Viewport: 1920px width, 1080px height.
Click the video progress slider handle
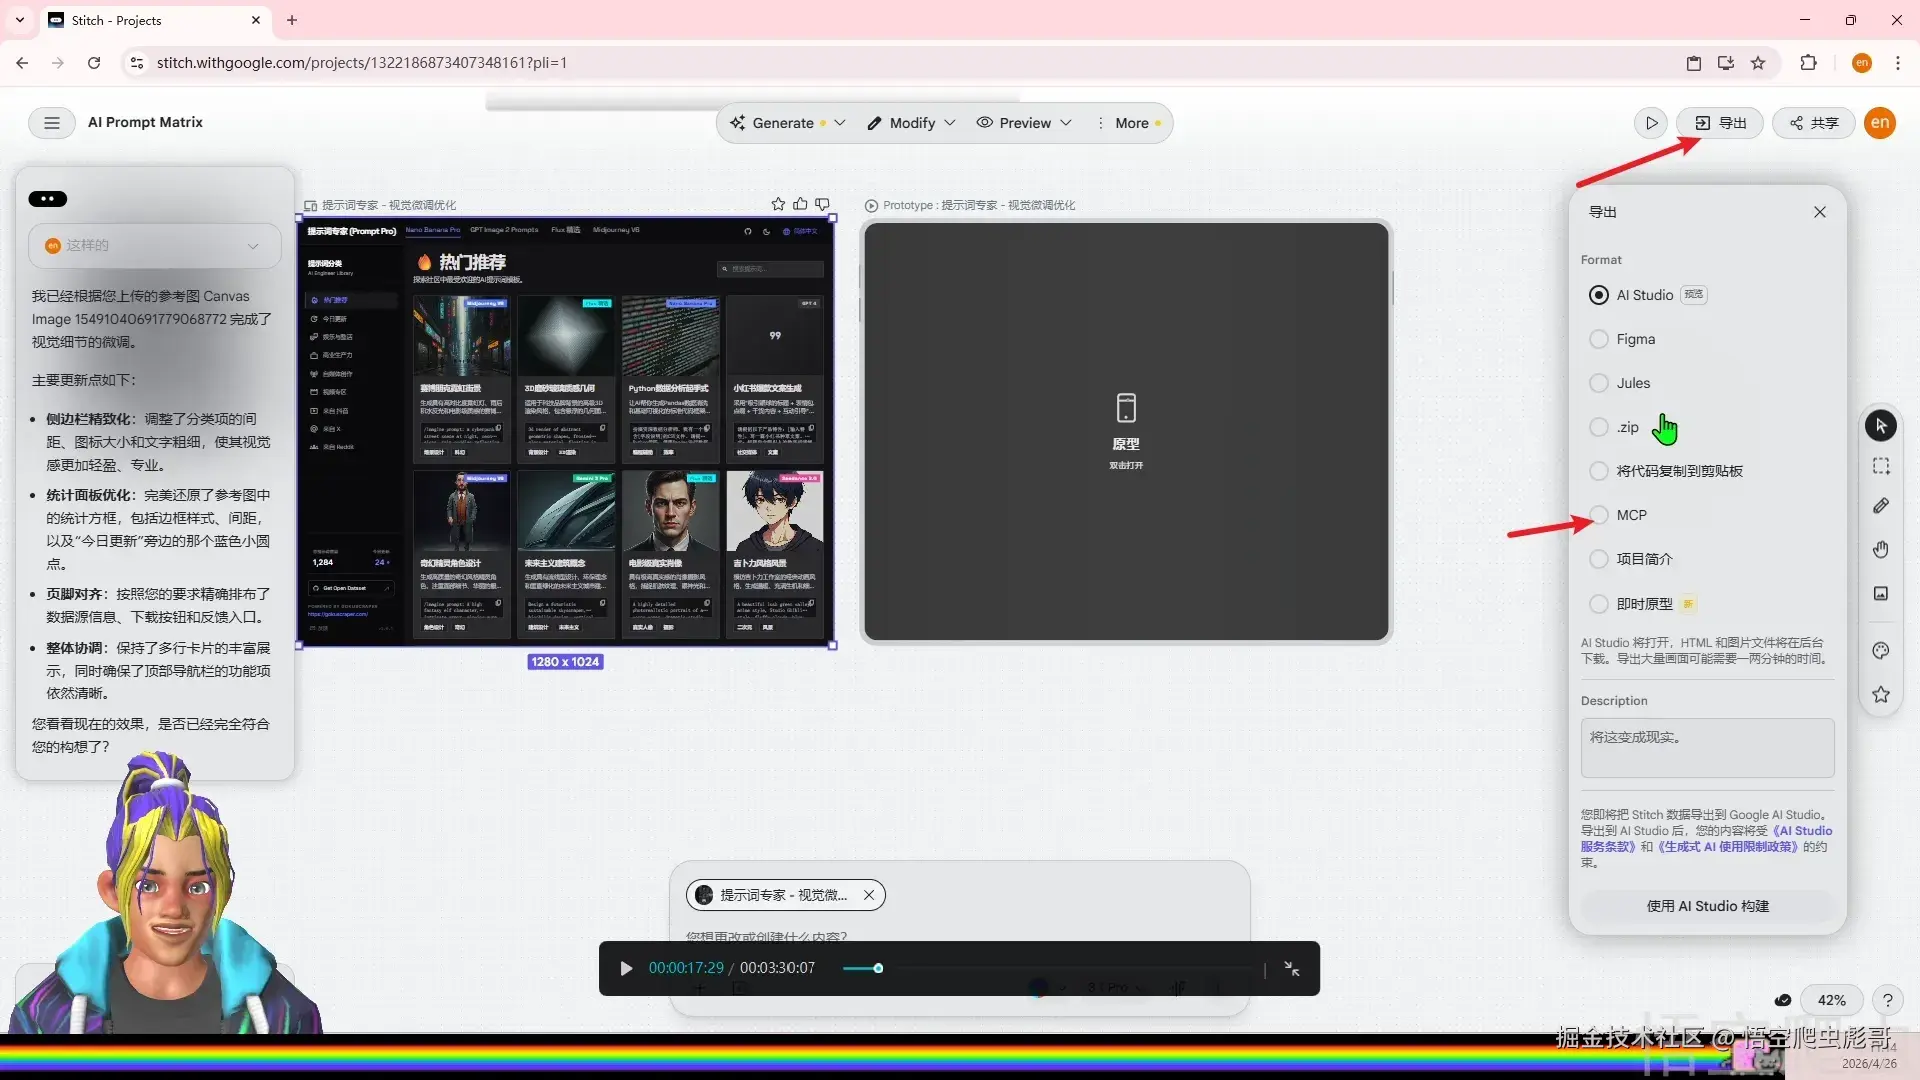[878, 968]
